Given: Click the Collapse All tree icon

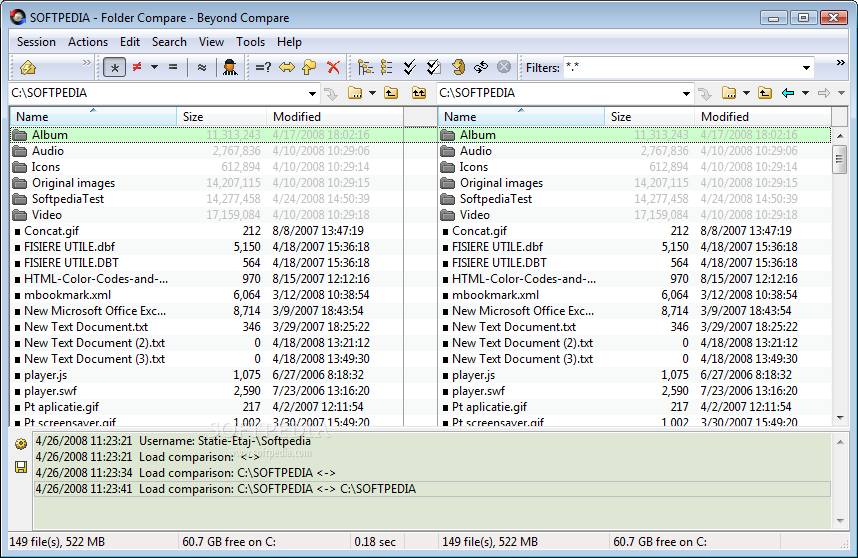Looking at the screenshot, I should pos(387,67).
